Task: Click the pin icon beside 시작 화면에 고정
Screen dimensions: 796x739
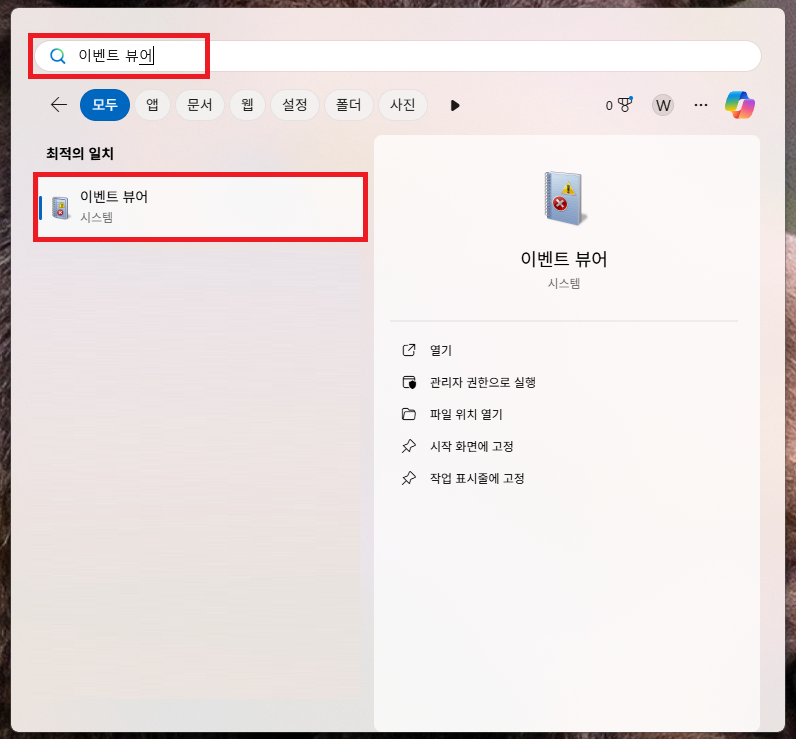Action: (x=409, y=446)
